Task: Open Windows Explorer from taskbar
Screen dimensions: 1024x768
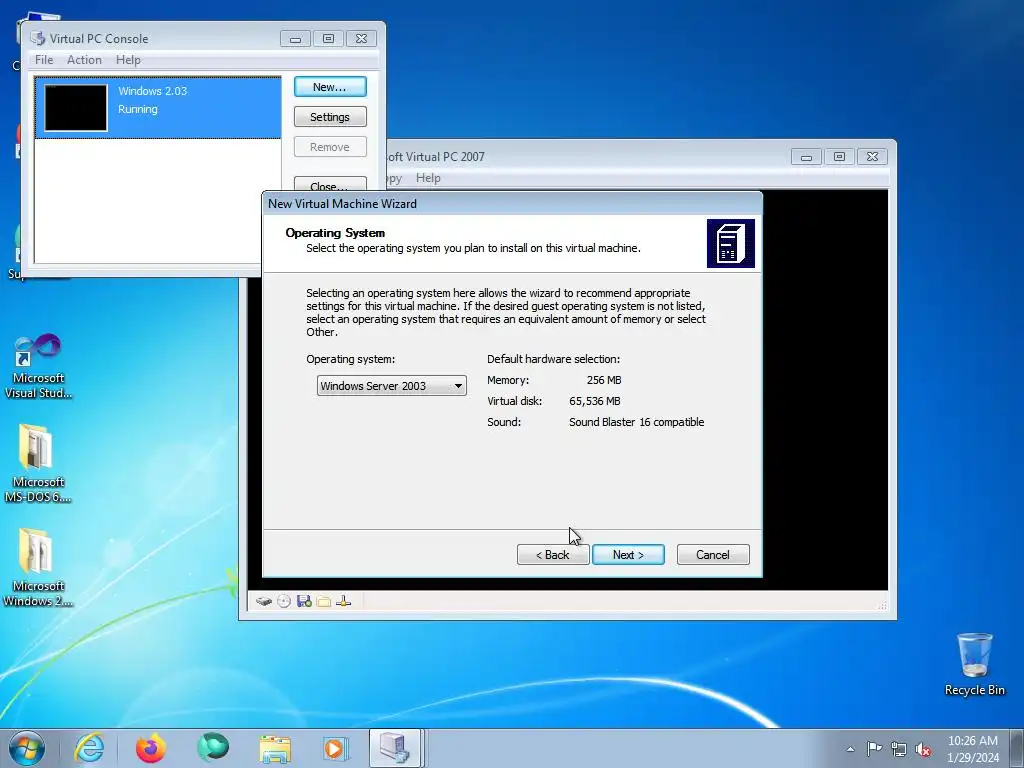Action: pyautogui.click(x=275, y=749)
